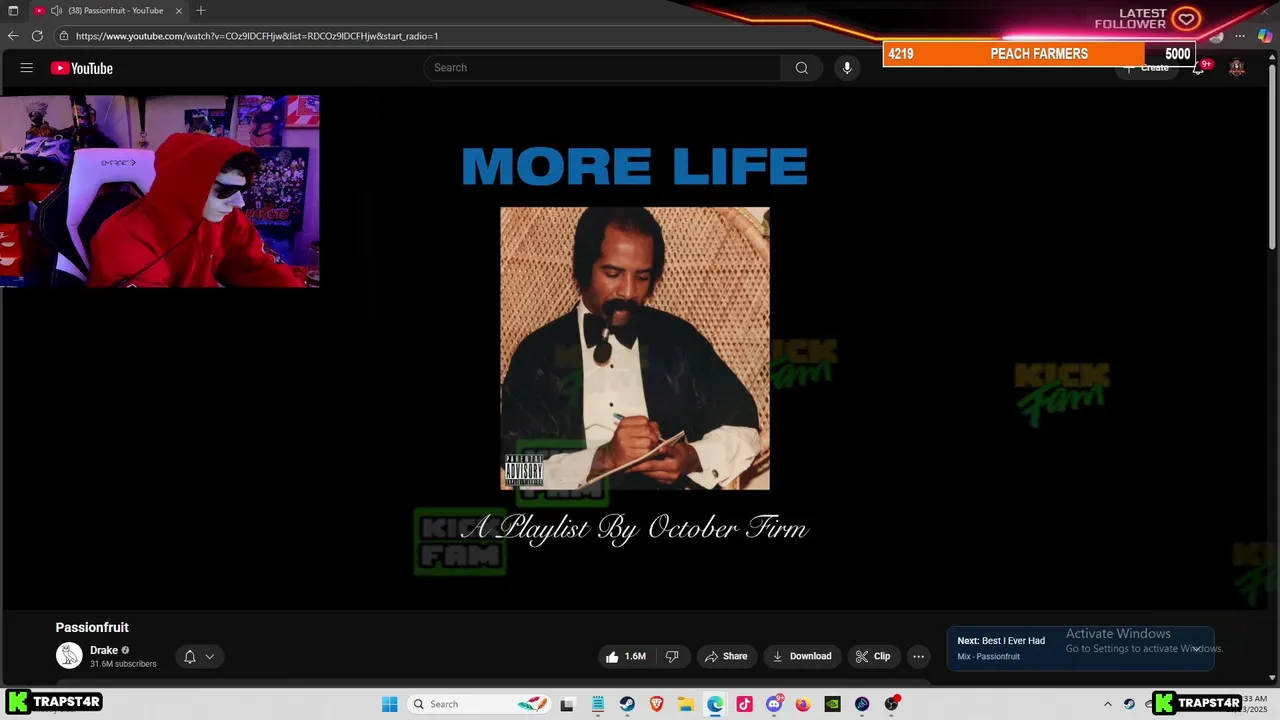This screenshot has width=1280, height=720.
Task: Expand the notification preferences chevron
Action: (210, 657)
